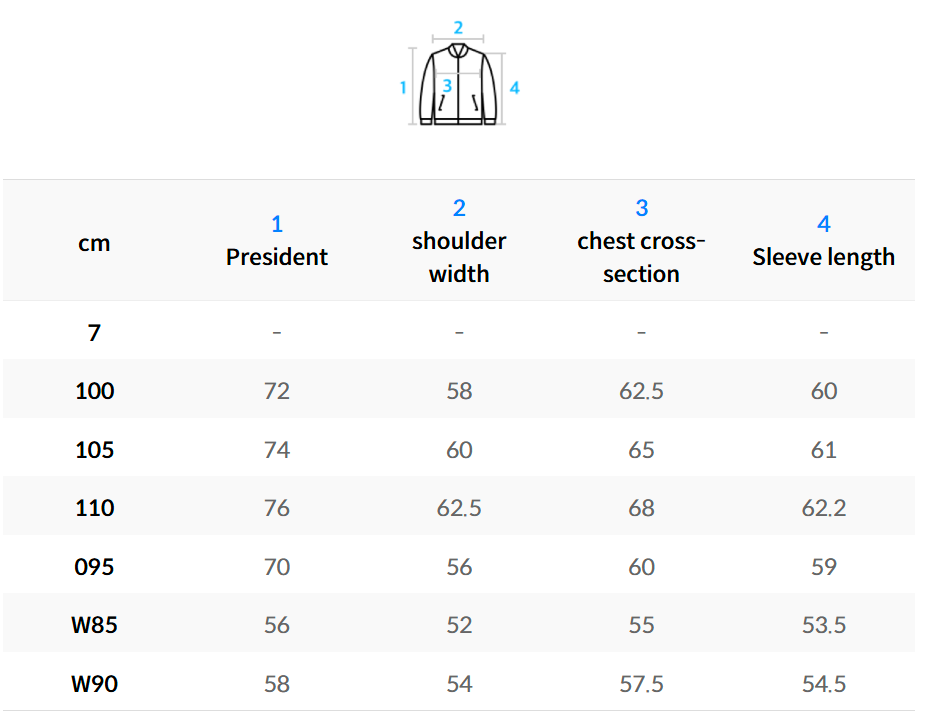
Task: Select the W85 size row label
Action: (x=95, y=626)
